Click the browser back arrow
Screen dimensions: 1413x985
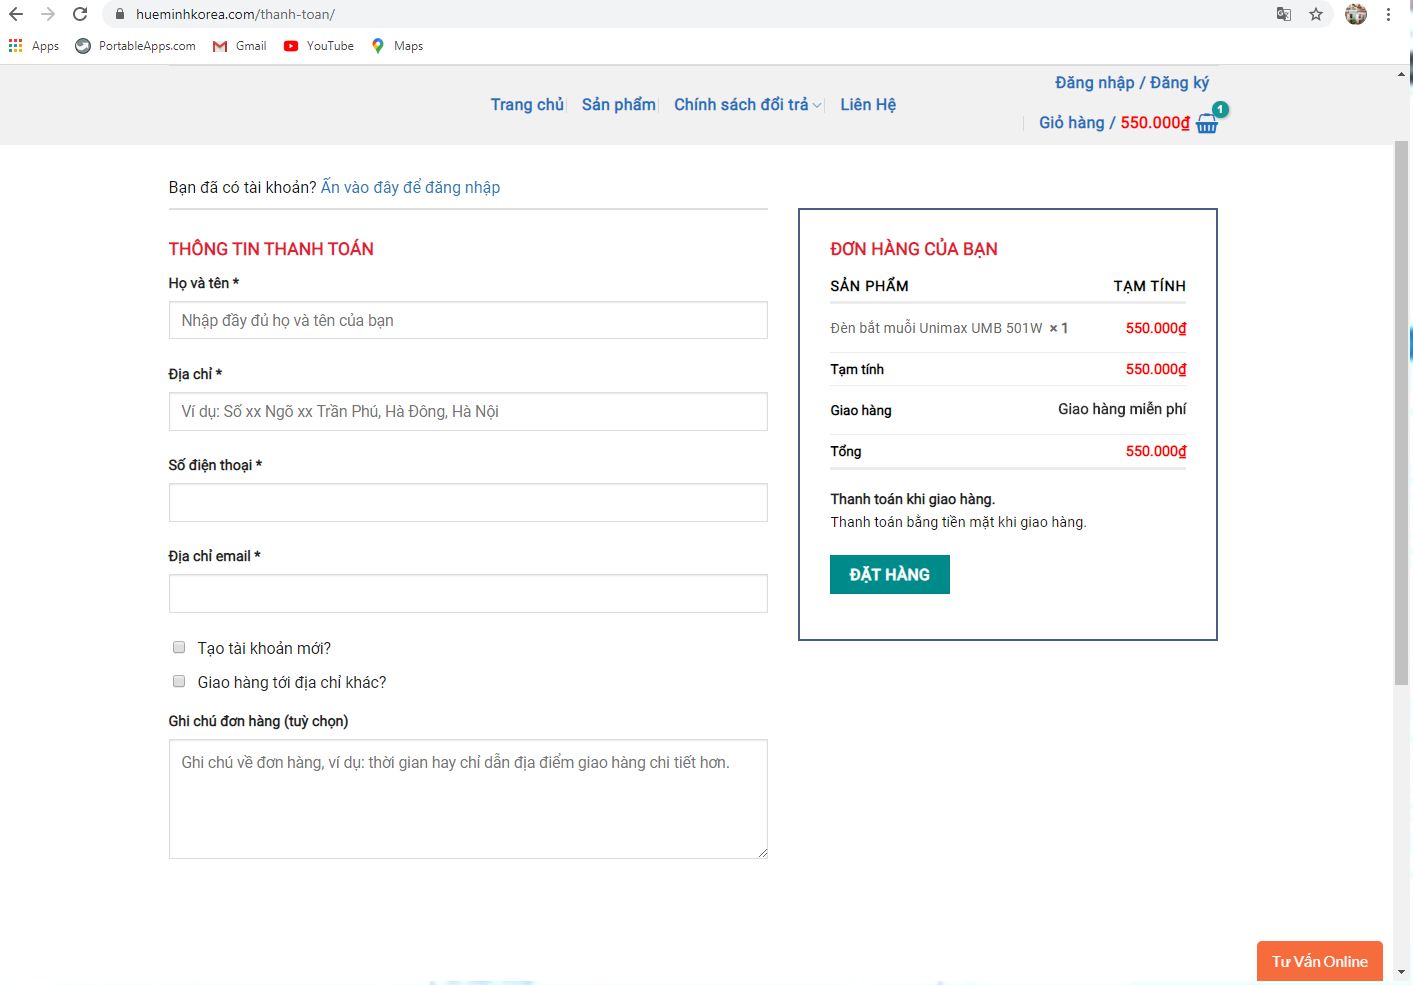[16, 14]
